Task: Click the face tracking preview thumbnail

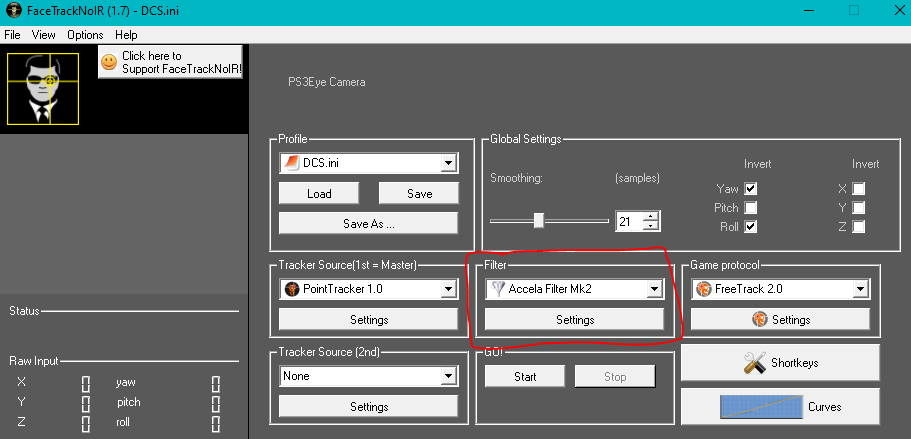Action: tap(44, 89)
